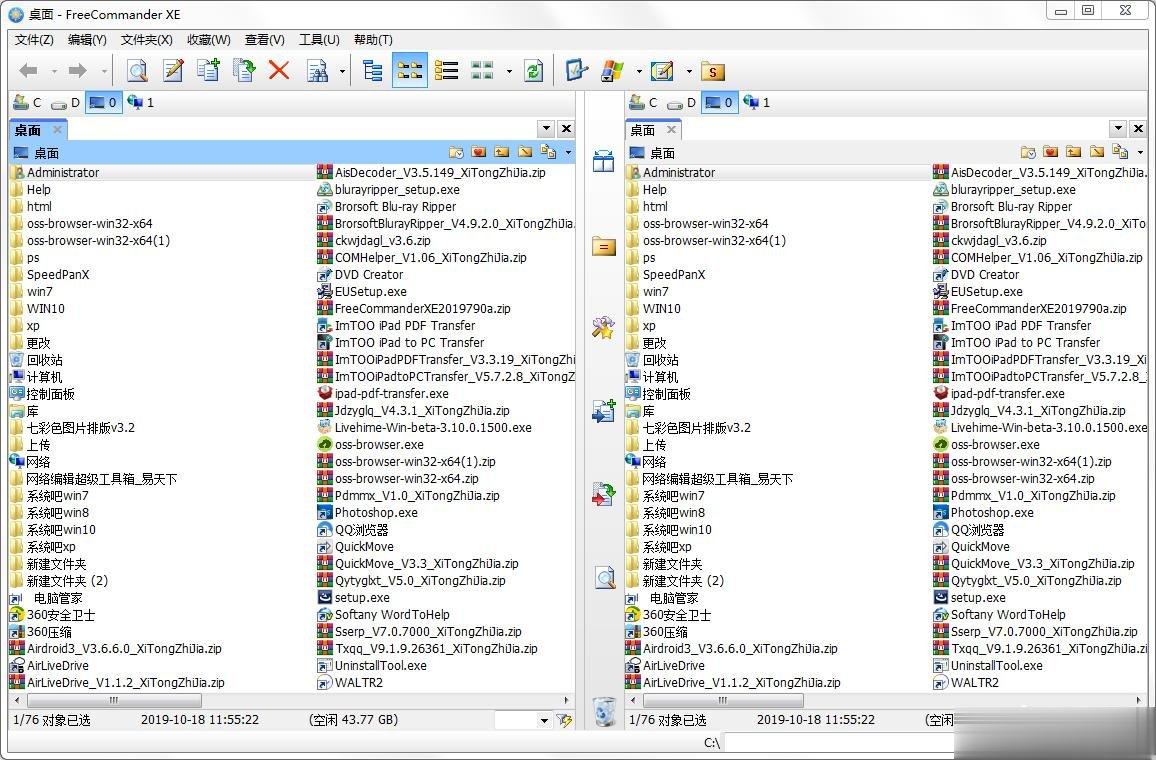Click the settings editor pencil icon

click(x=662, y=71)
